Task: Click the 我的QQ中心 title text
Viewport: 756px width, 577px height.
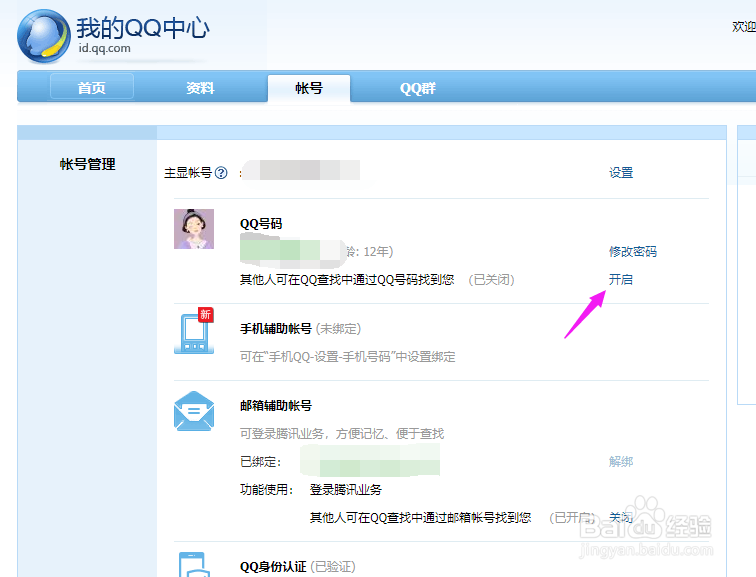Action: click(x=143, y=28)
